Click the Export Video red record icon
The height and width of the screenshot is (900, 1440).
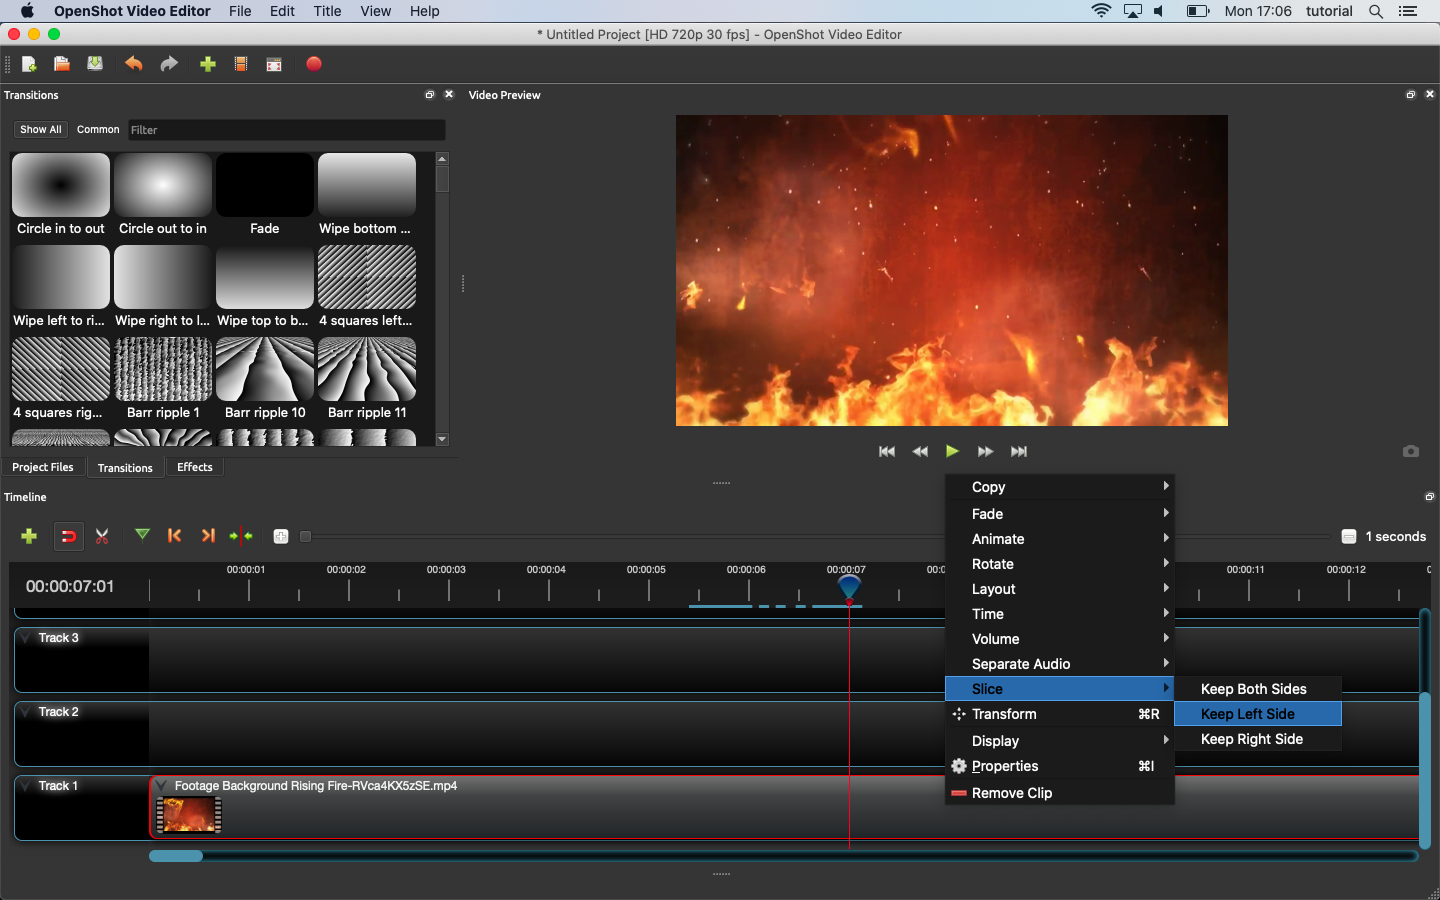tap(314, 64)
